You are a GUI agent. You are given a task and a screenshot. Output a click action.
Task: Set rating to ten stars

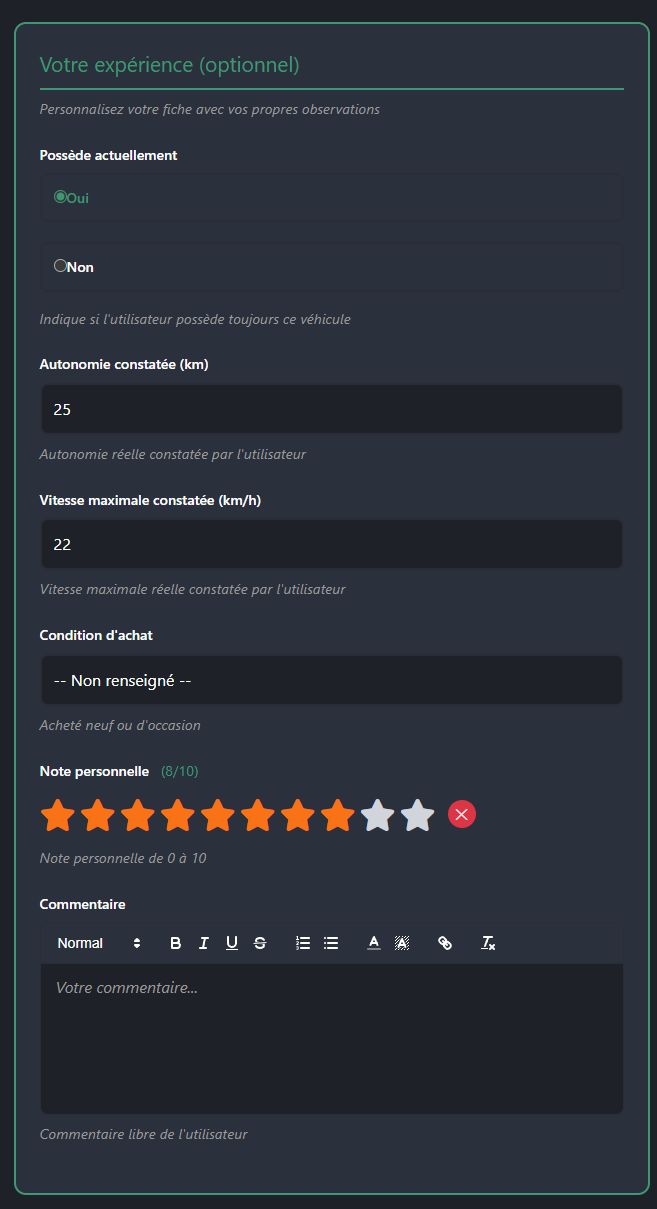pos(418,816)
